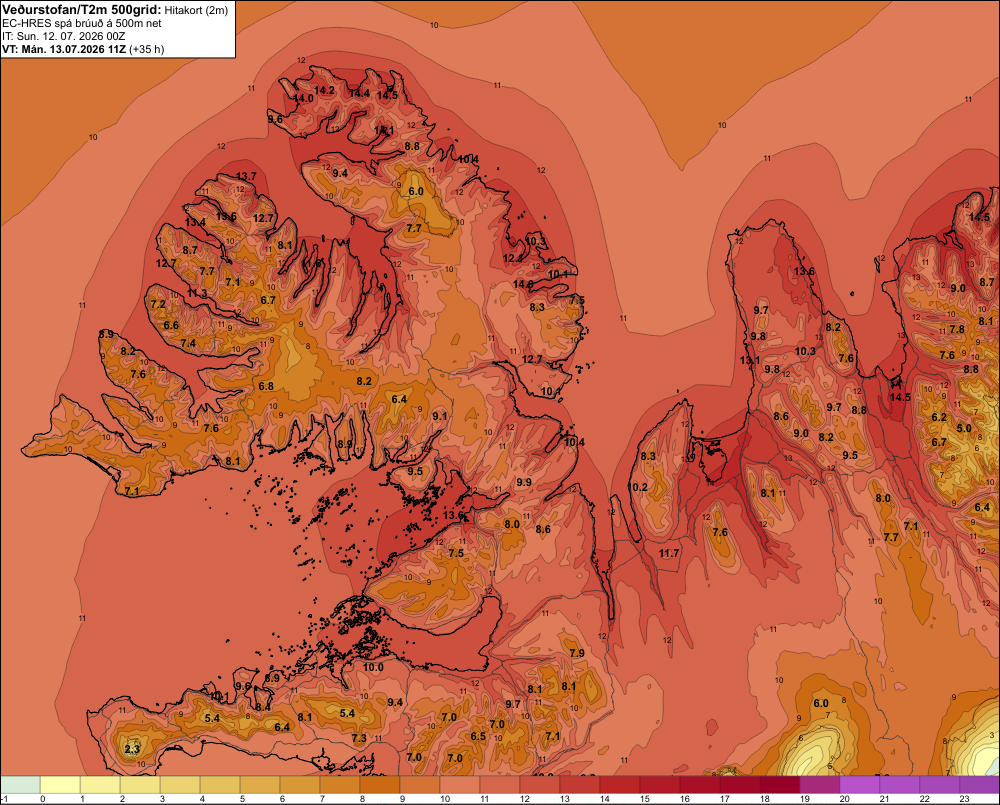The height and width of the screenshot is (805, 1000).
Task: Select the 11.7 temperature label
Action: tap(669, 553)
